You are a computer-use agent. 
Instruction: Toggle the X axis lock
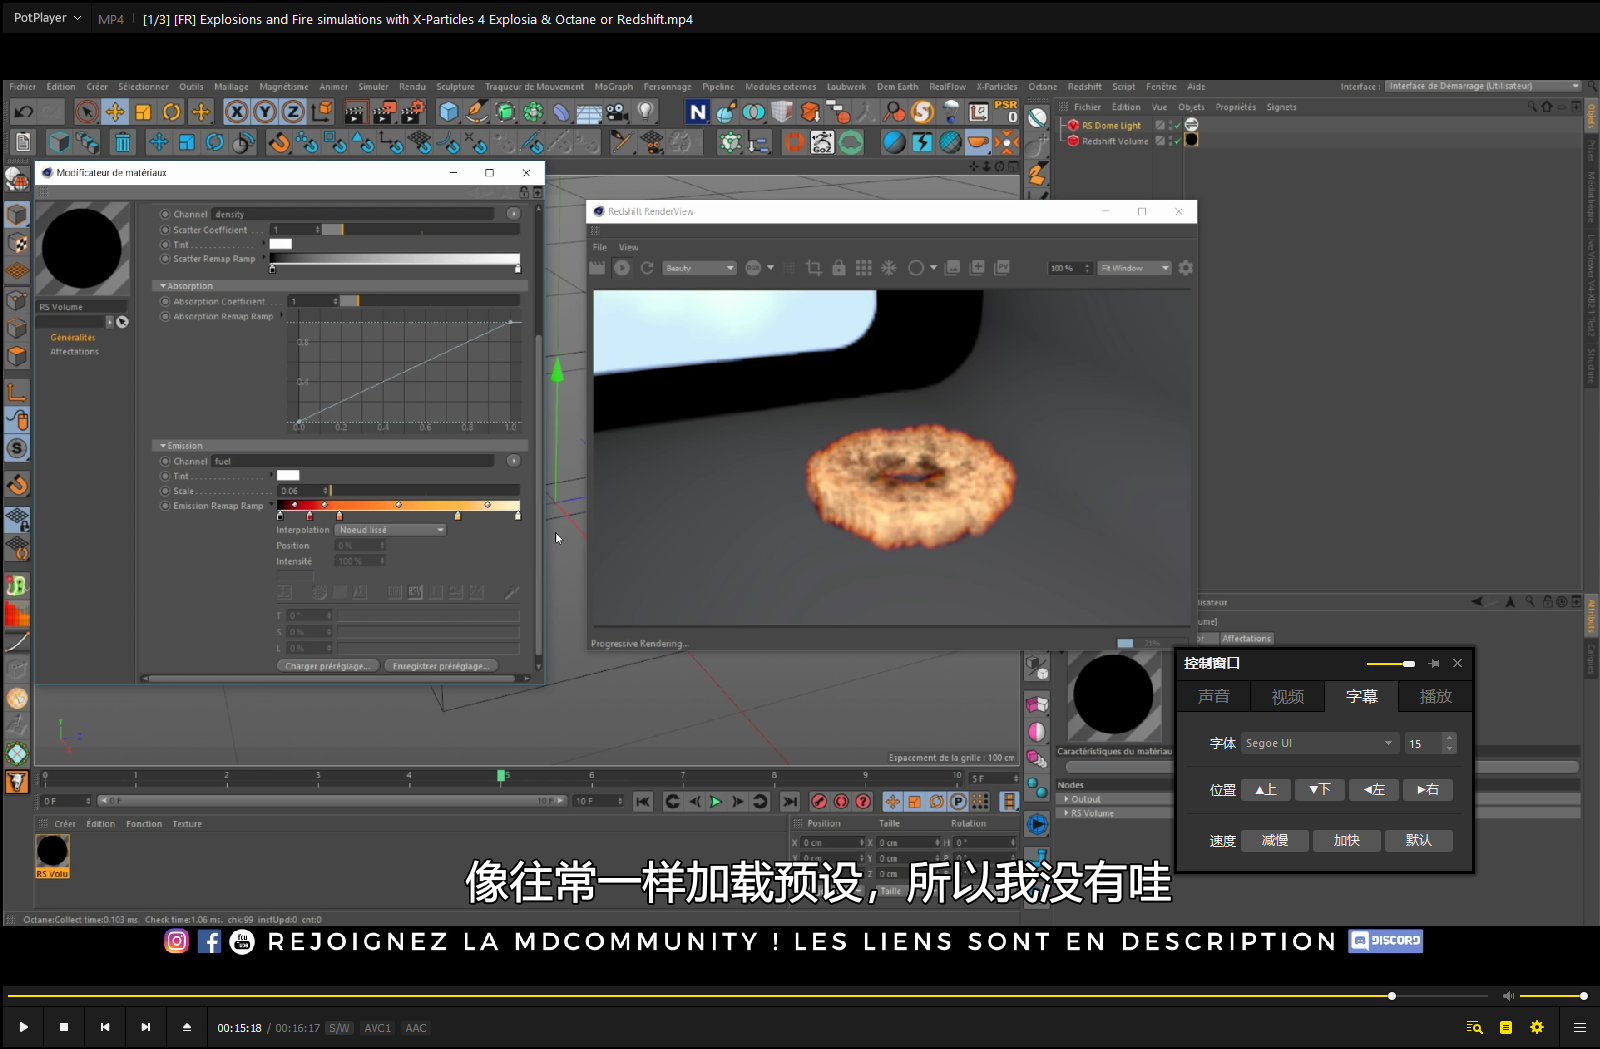pyautogui.click(x=237, y=112)
